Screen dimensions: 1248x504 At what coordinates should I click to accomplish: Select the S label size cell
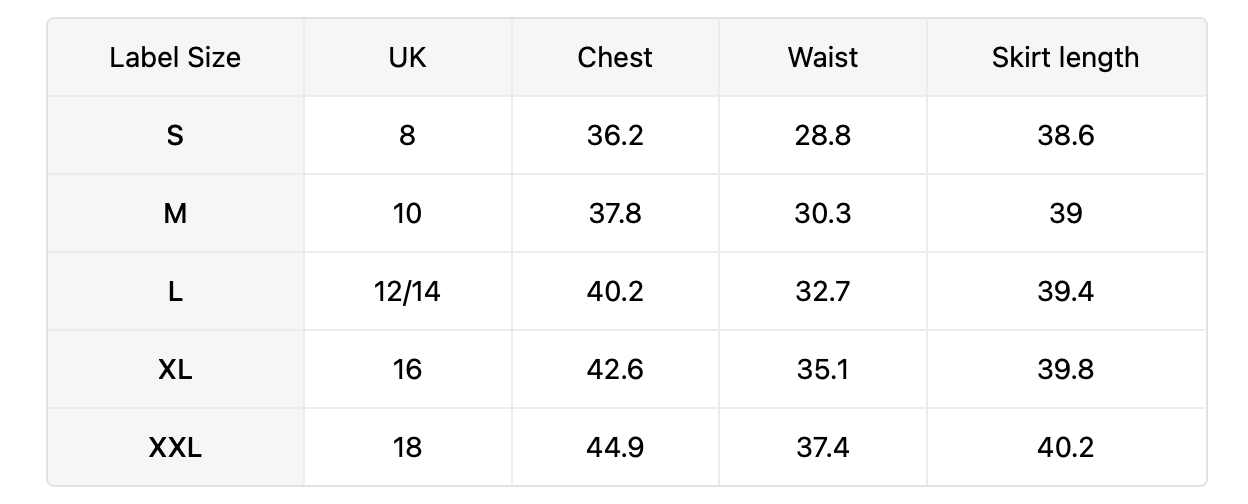(175, 135)
